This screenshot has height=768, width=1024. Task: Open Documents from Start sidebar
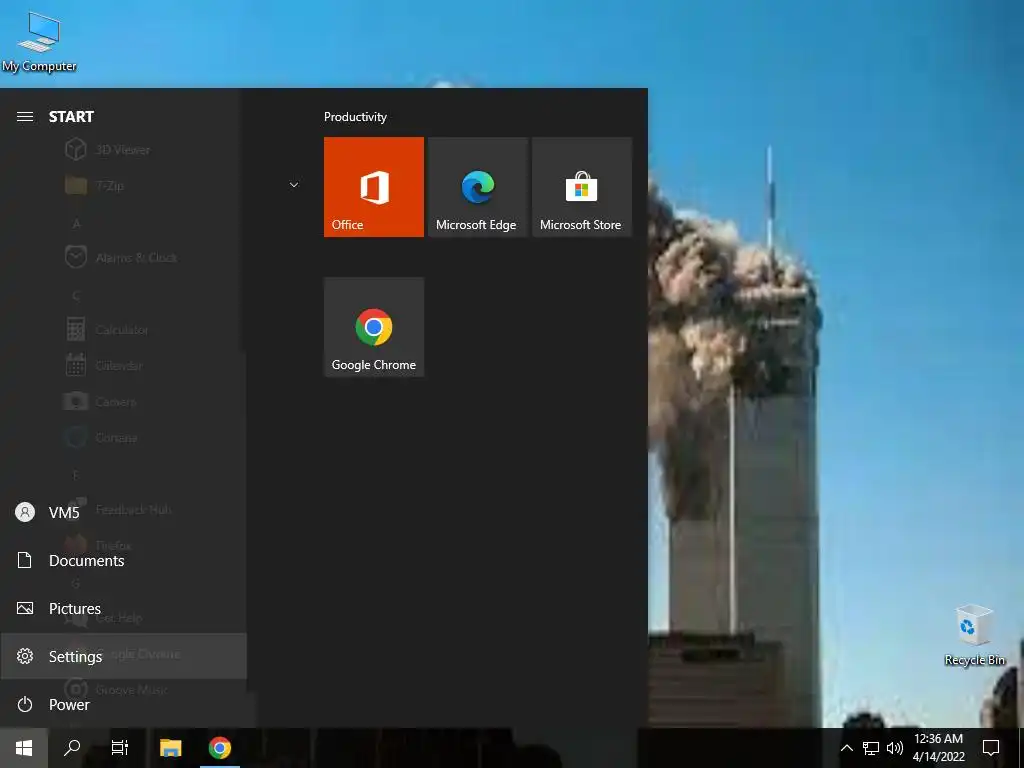coord(123,560)
